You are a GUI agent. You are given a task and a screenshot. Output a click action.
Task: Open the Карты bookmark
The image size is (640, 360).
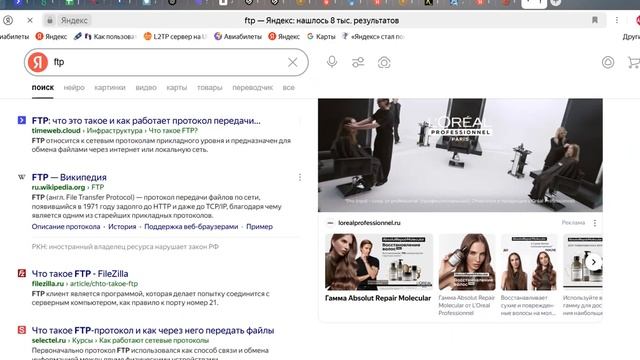coord(321,36)
